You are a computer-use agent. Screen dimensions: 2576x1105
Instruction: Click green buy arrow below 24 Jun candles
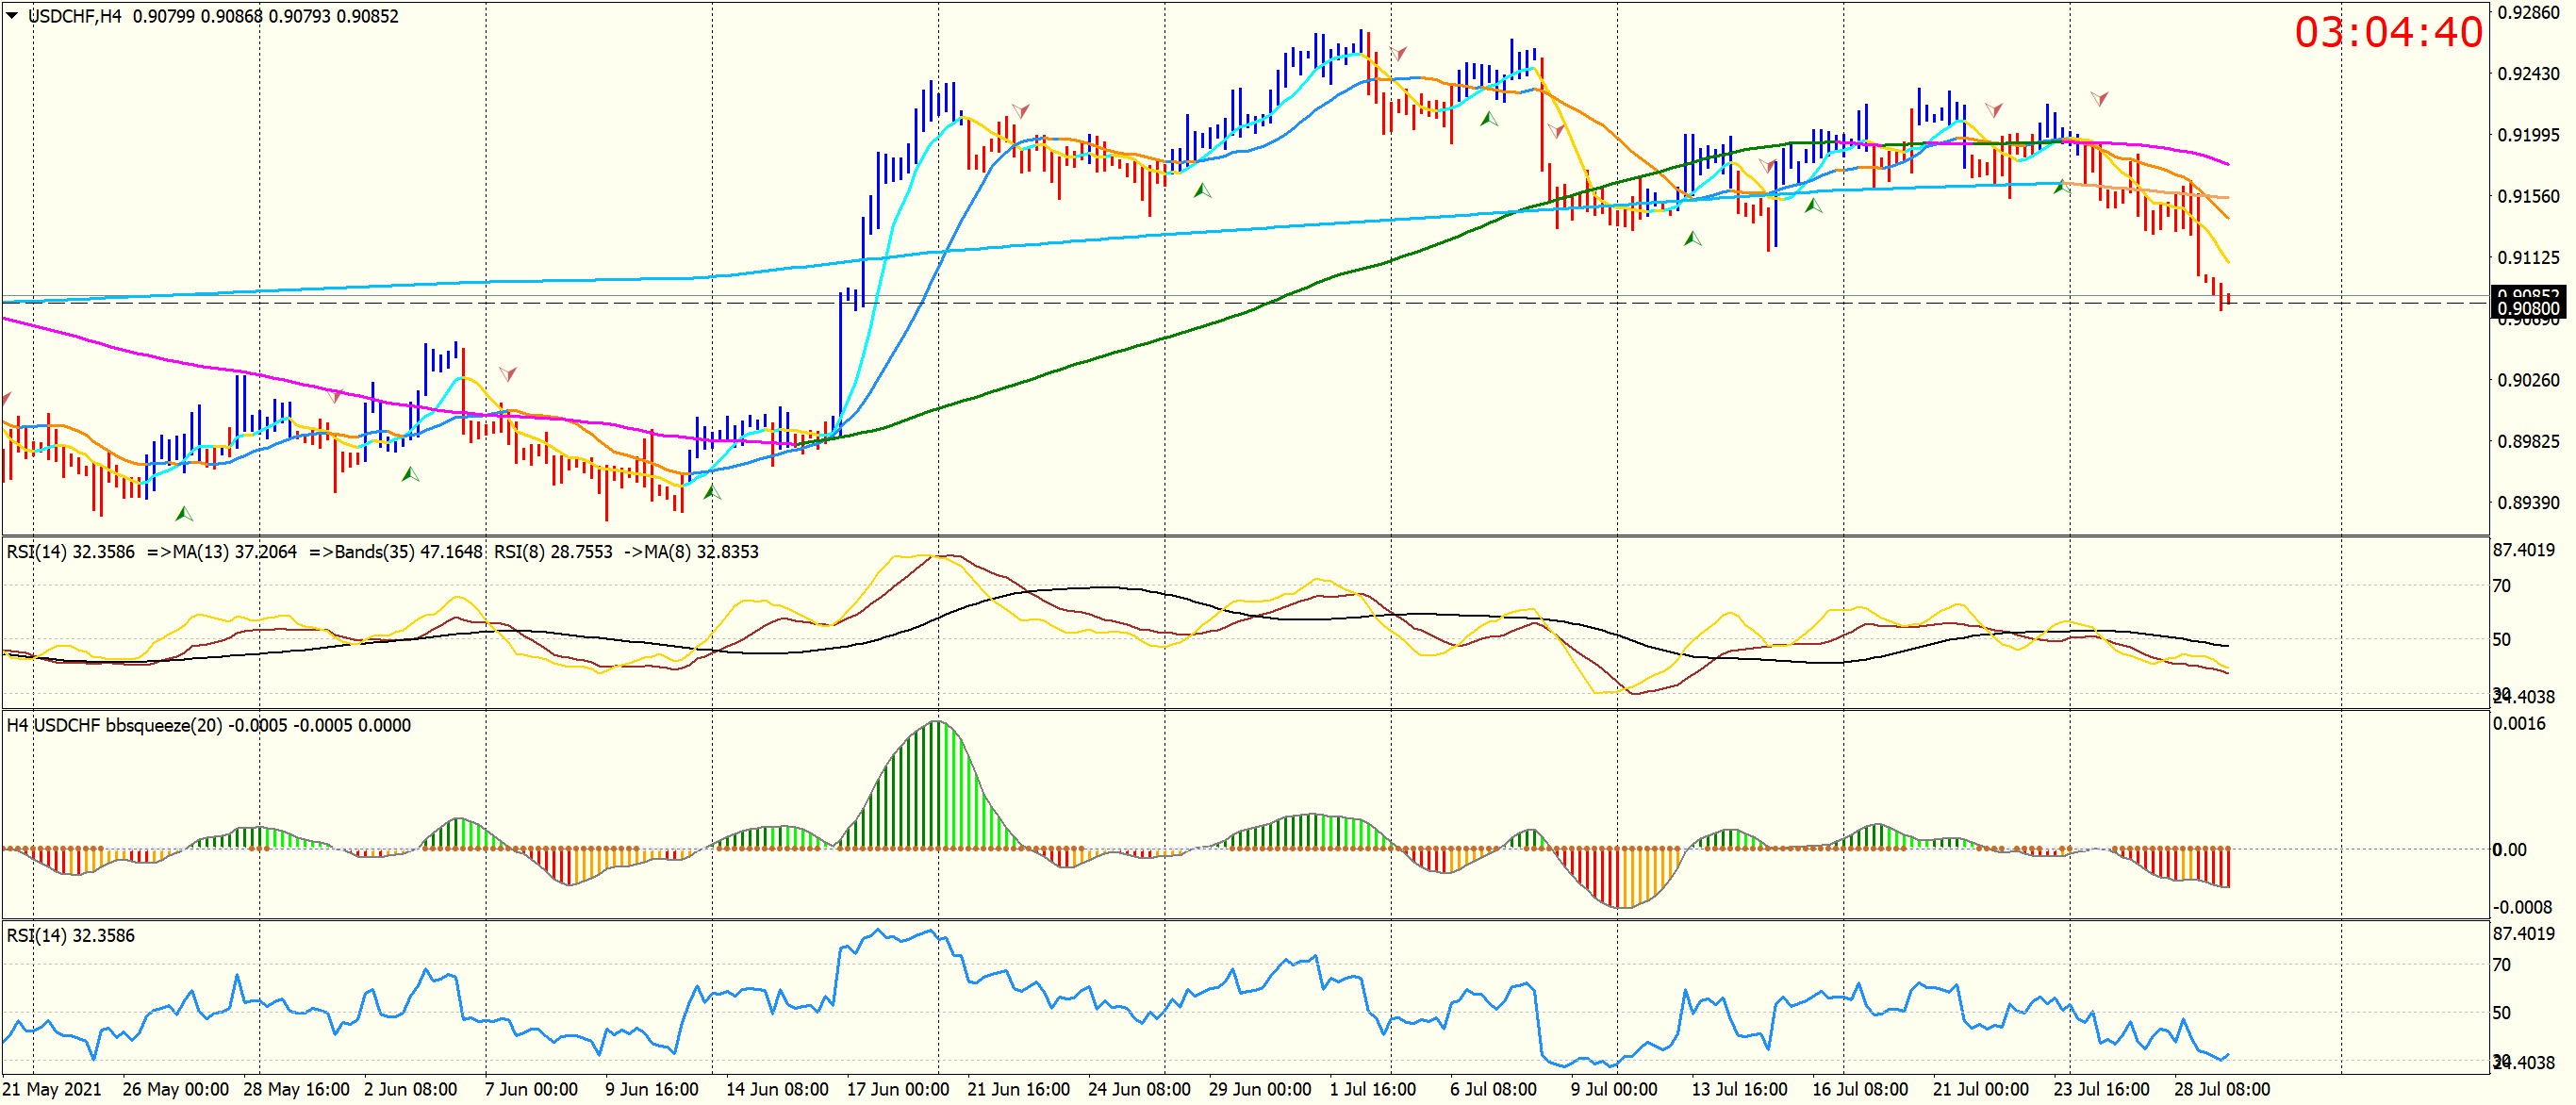point(1203,190)
